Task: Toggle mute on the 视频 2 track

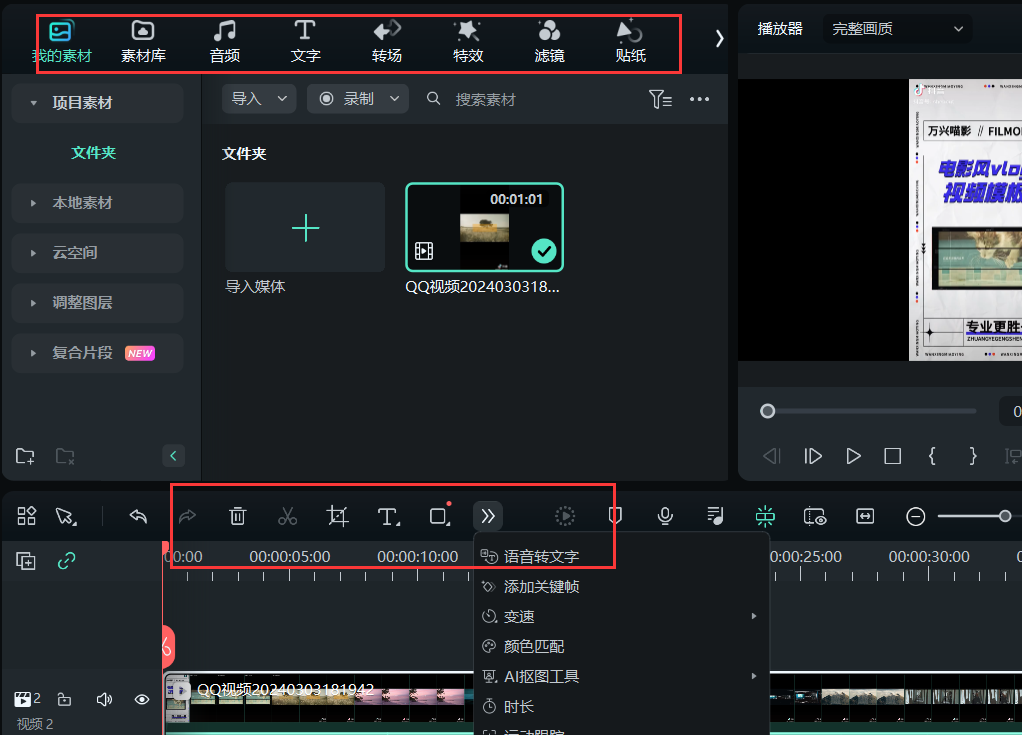Action: 104,699
